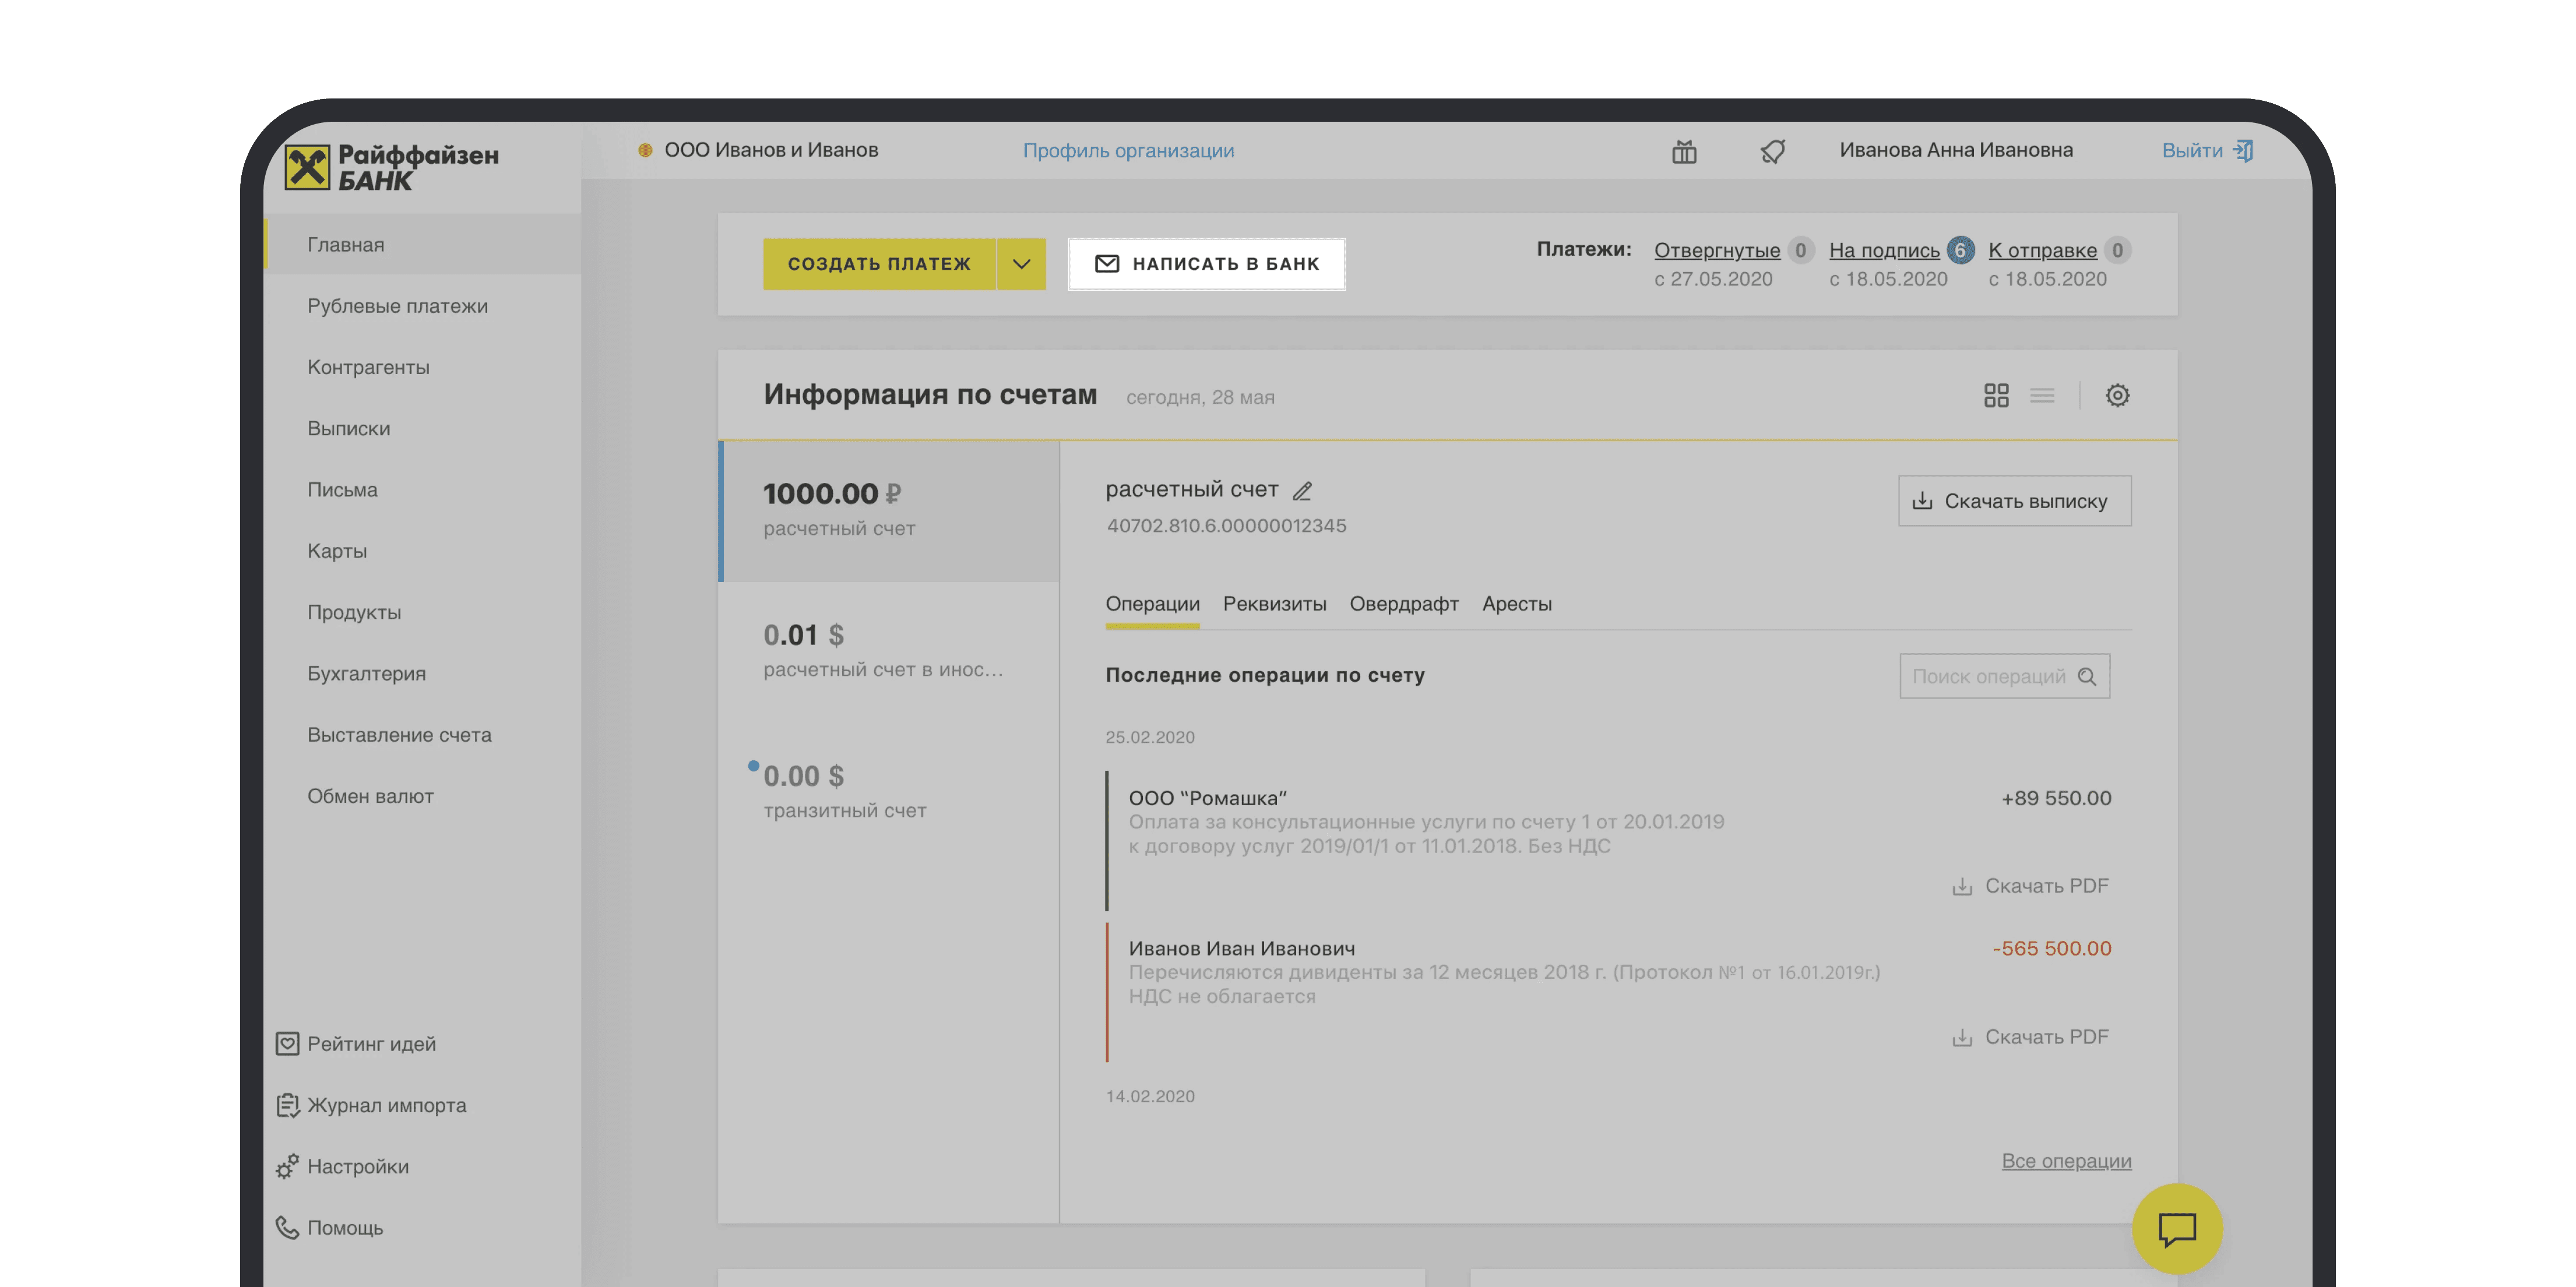Click Скачать выписку button
Viewport: 2576px width, 1287px height.
pos(2014,501)
